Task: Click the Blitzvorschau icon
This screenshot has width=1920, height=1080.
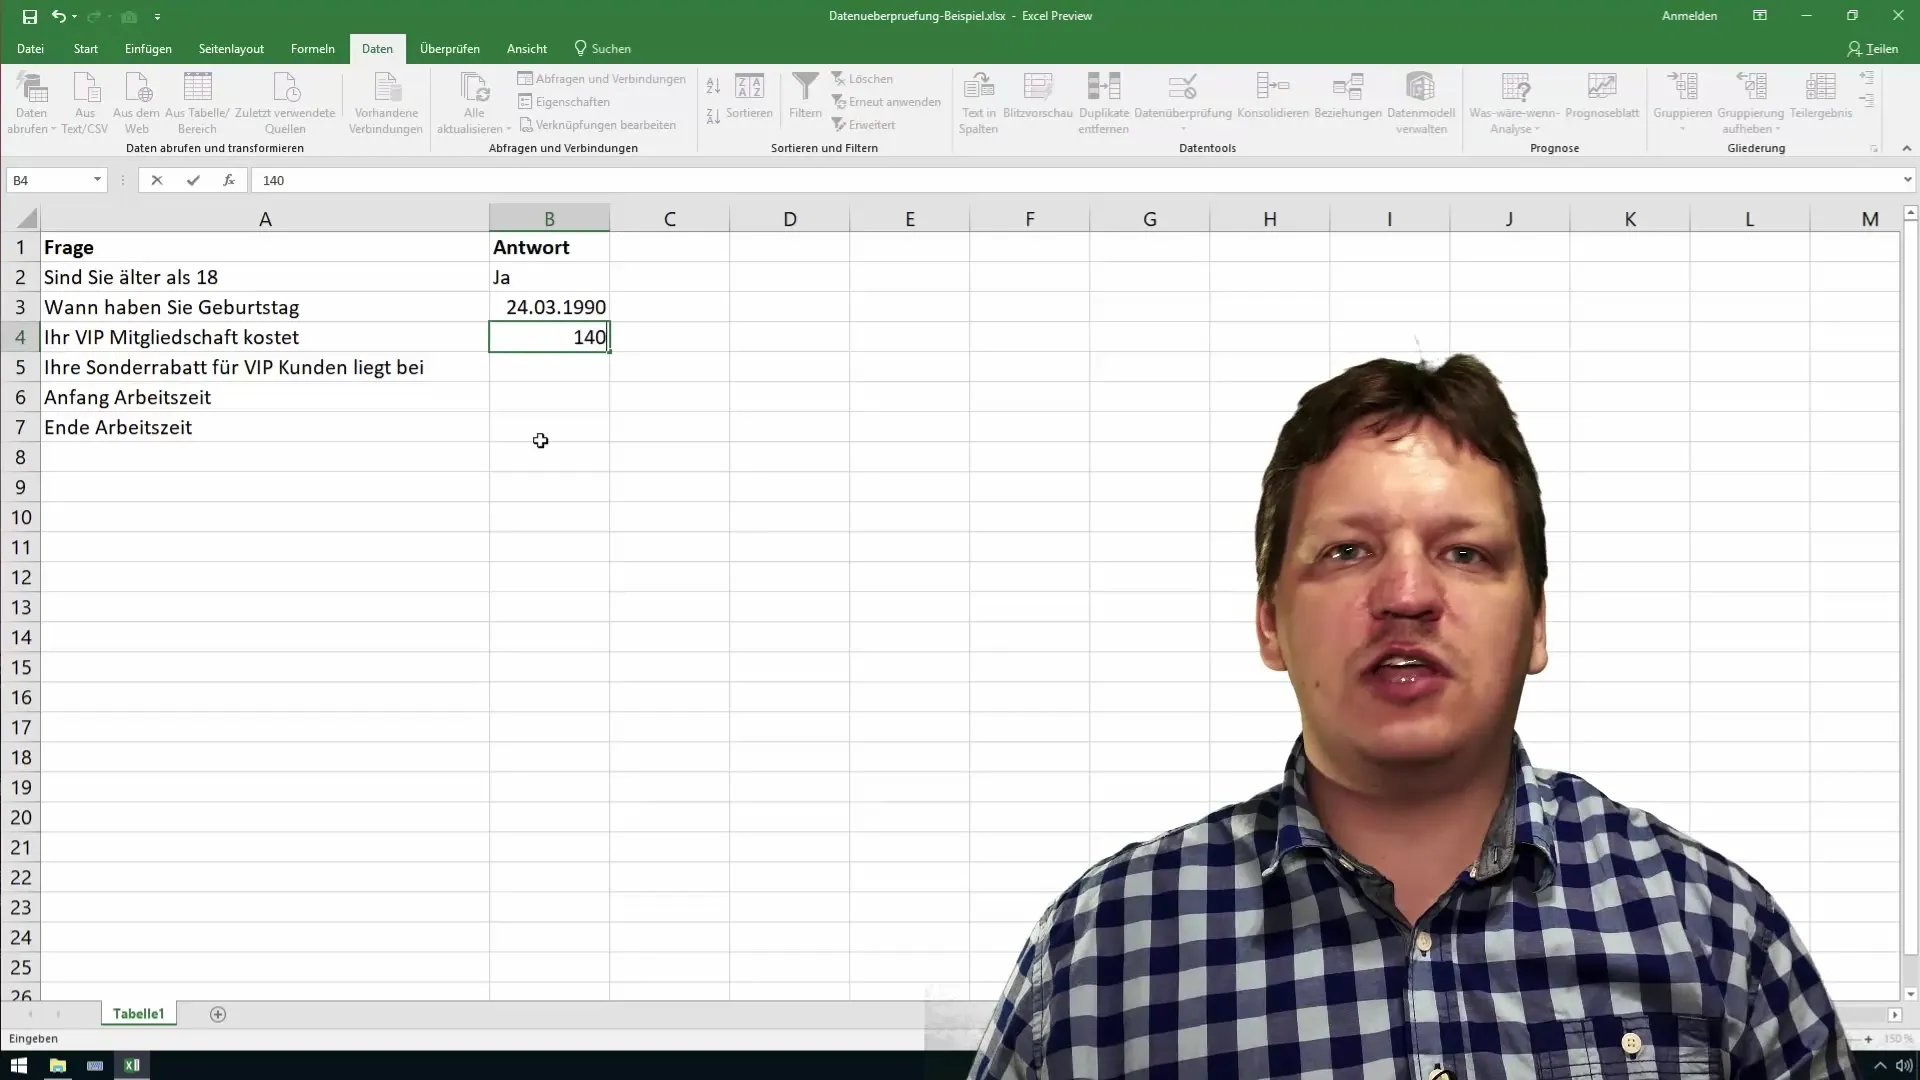Action: (x=1038, y=96)
